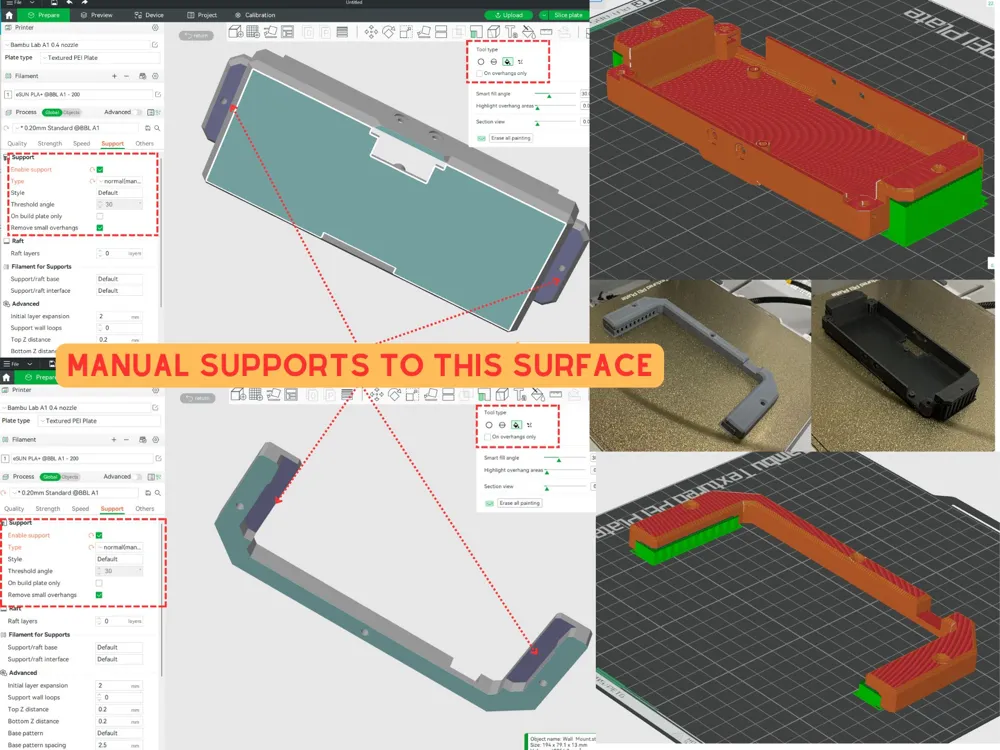Open the Style dropdown in the lower panel
Image resolution: width=1000 pixels, height=750 pixels.
(118, 559)
